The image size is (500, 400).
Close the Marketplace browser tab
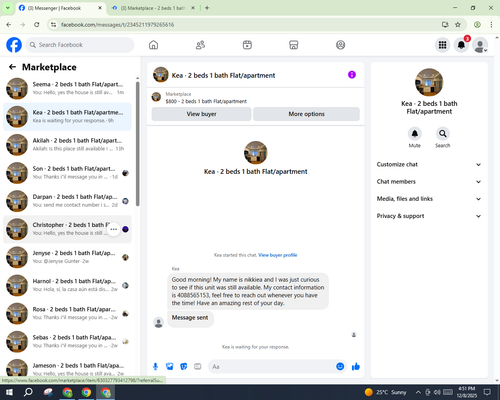193,8
